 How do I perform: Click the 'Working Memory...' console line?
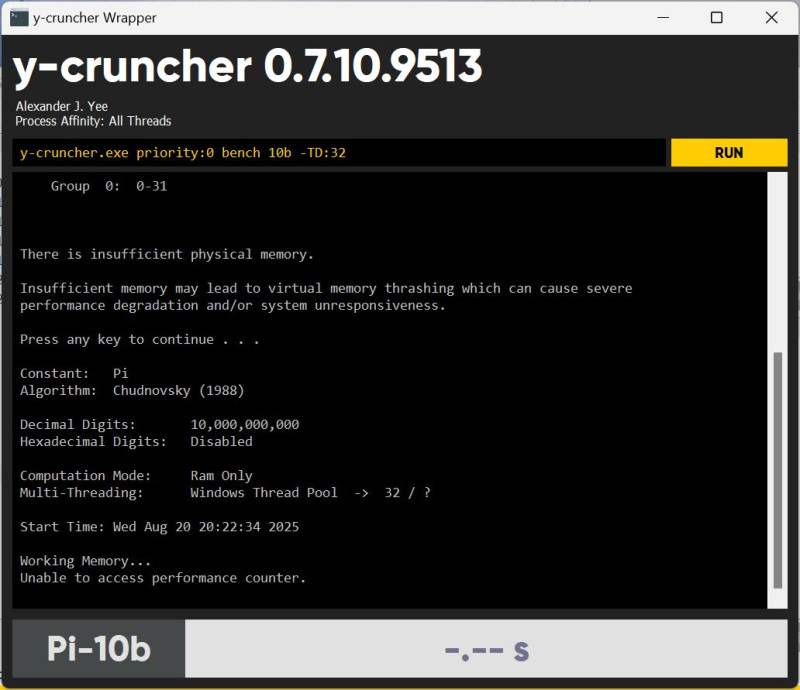(85, 561)
